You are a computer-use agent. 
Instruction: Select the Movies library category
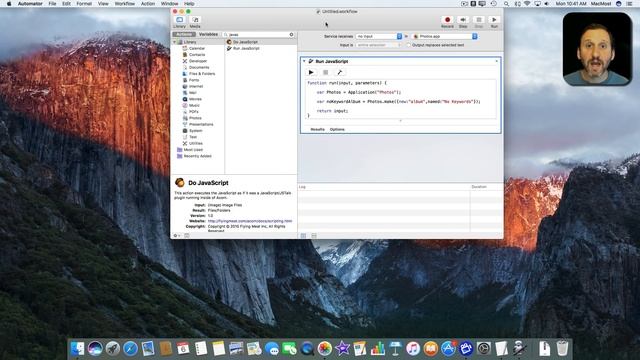pos(195,99)
